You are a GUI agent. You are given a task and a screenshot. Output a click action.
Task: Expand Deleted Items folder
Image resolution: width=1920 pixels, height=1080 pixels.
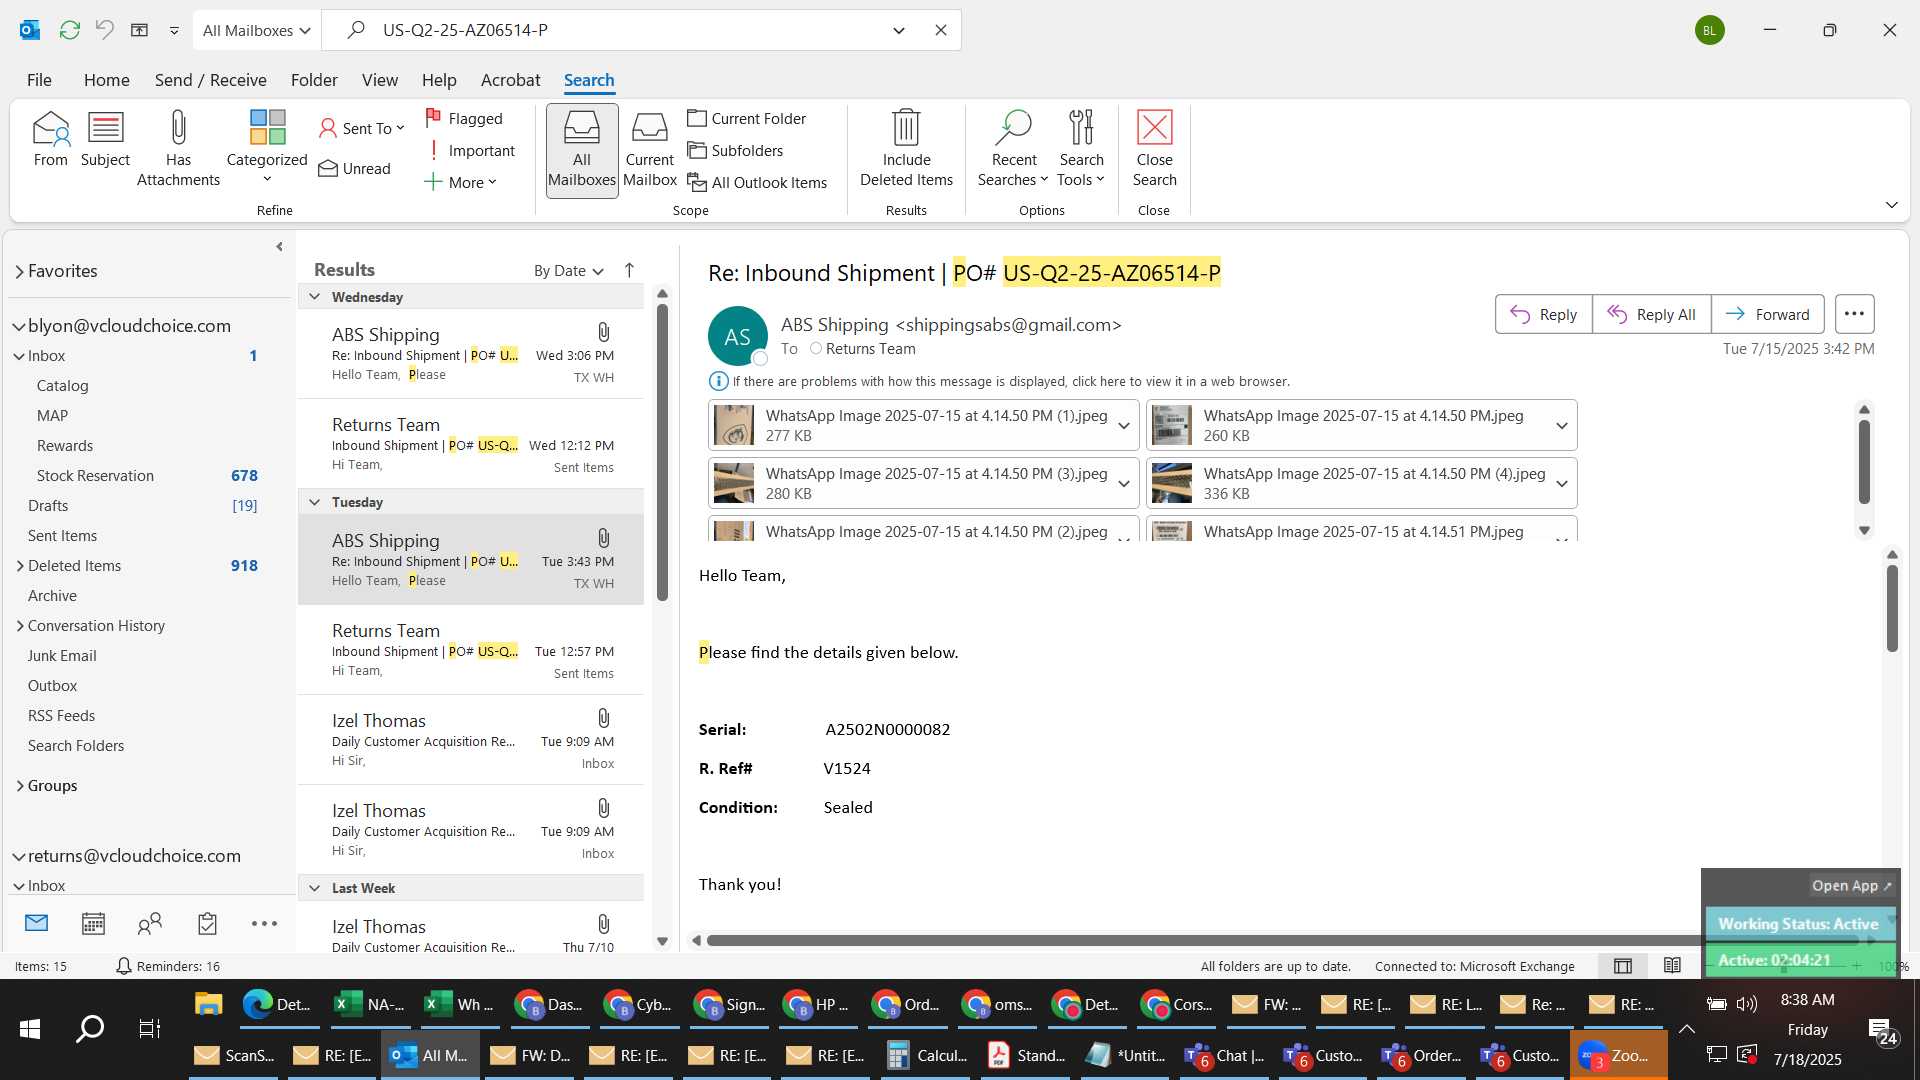[x=20, y=566]
